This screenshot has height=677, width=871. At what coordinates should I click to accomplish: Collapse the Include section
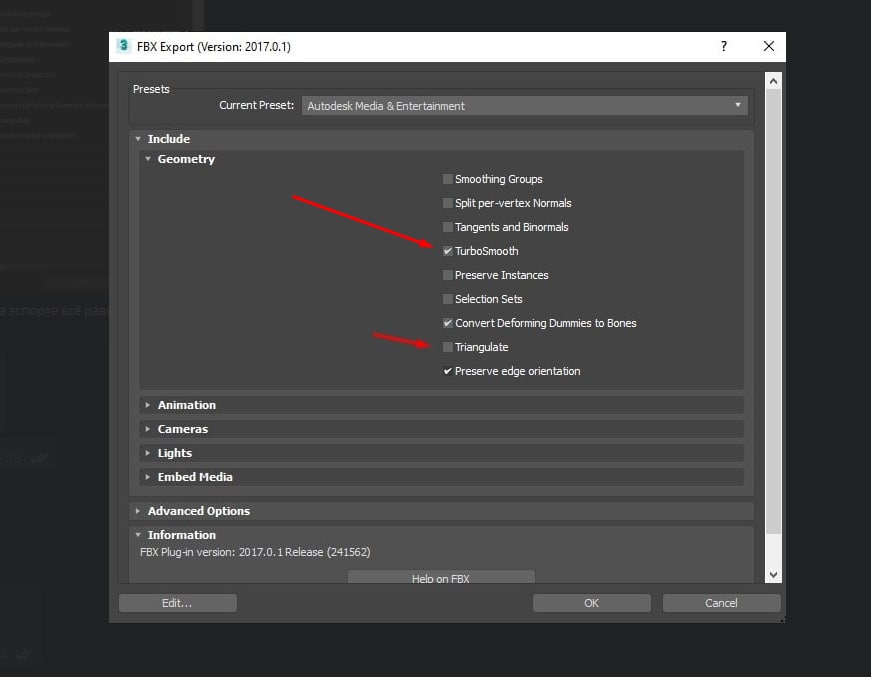tap(138, 139)
